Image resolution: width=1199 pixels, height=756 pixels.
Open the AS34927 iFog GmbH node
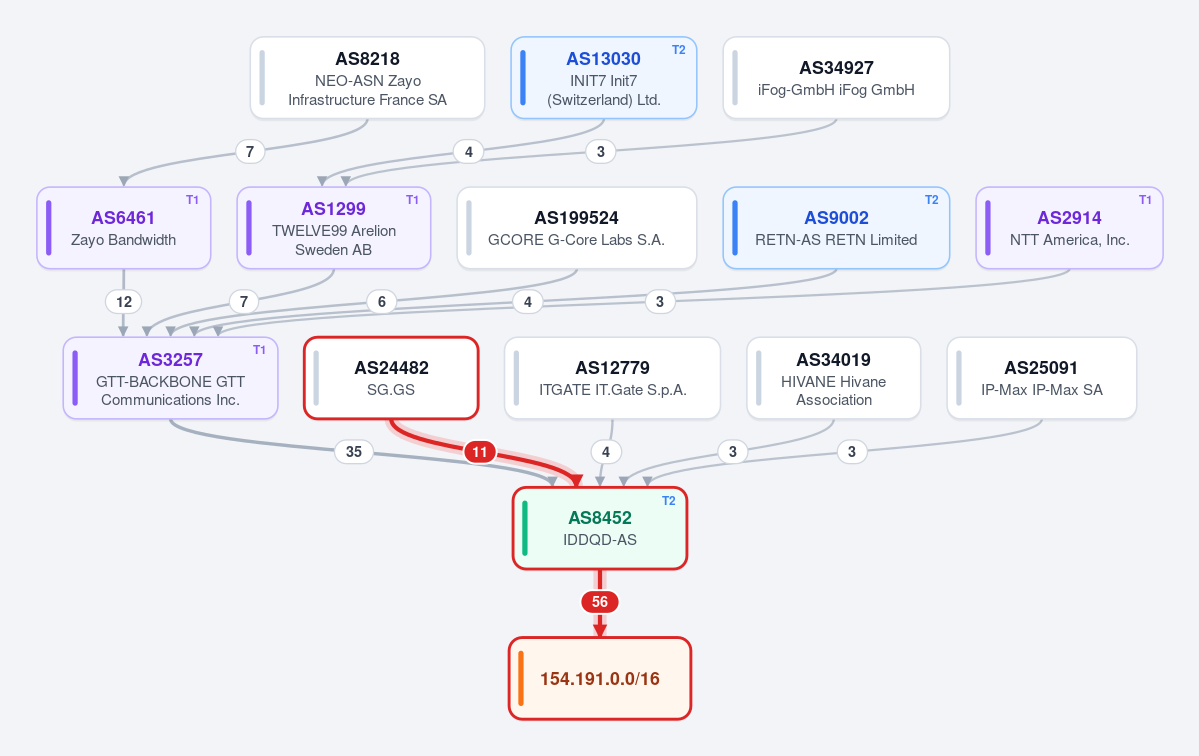pyautogui.click(x=836, y=78)
